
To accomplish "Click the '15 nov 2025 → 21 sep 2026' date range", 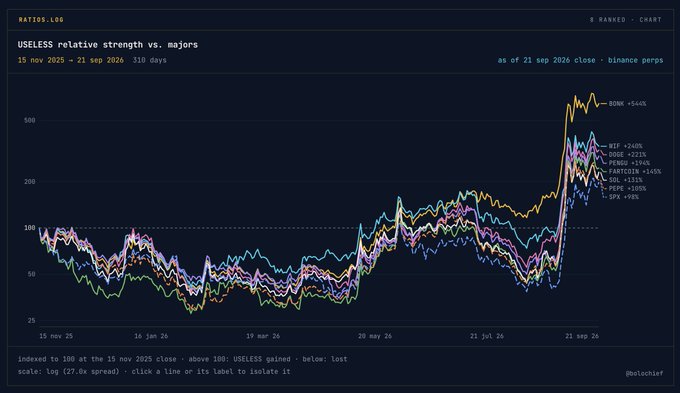I will [71, 60].
